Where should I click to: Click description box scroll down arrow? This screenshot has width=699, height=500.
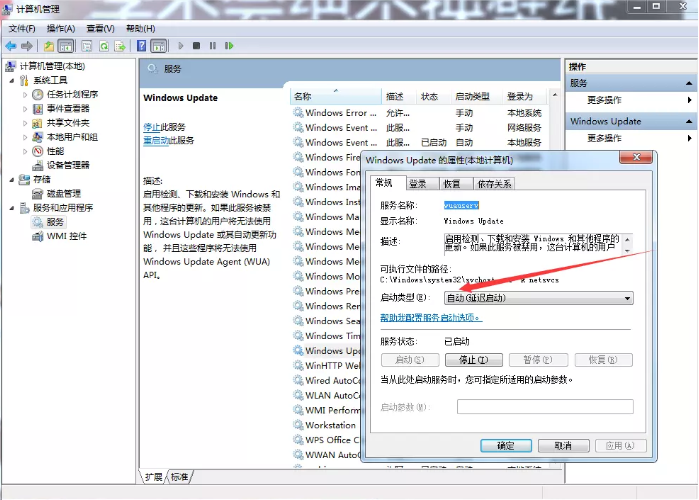tap(627, 251)
